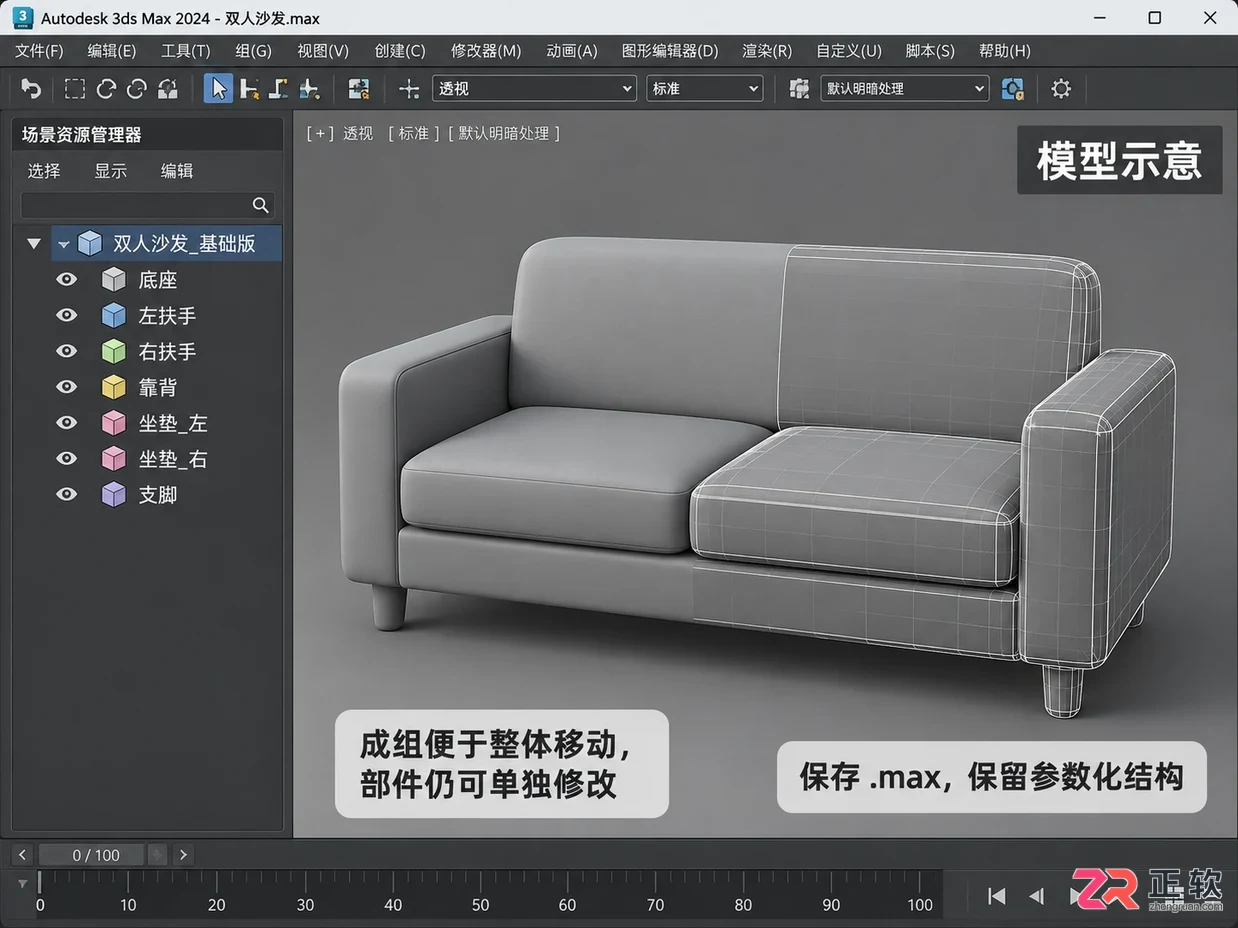Click the Previous Frame playback button
The image size is (1238, 928).
(x=1037, y=897)
